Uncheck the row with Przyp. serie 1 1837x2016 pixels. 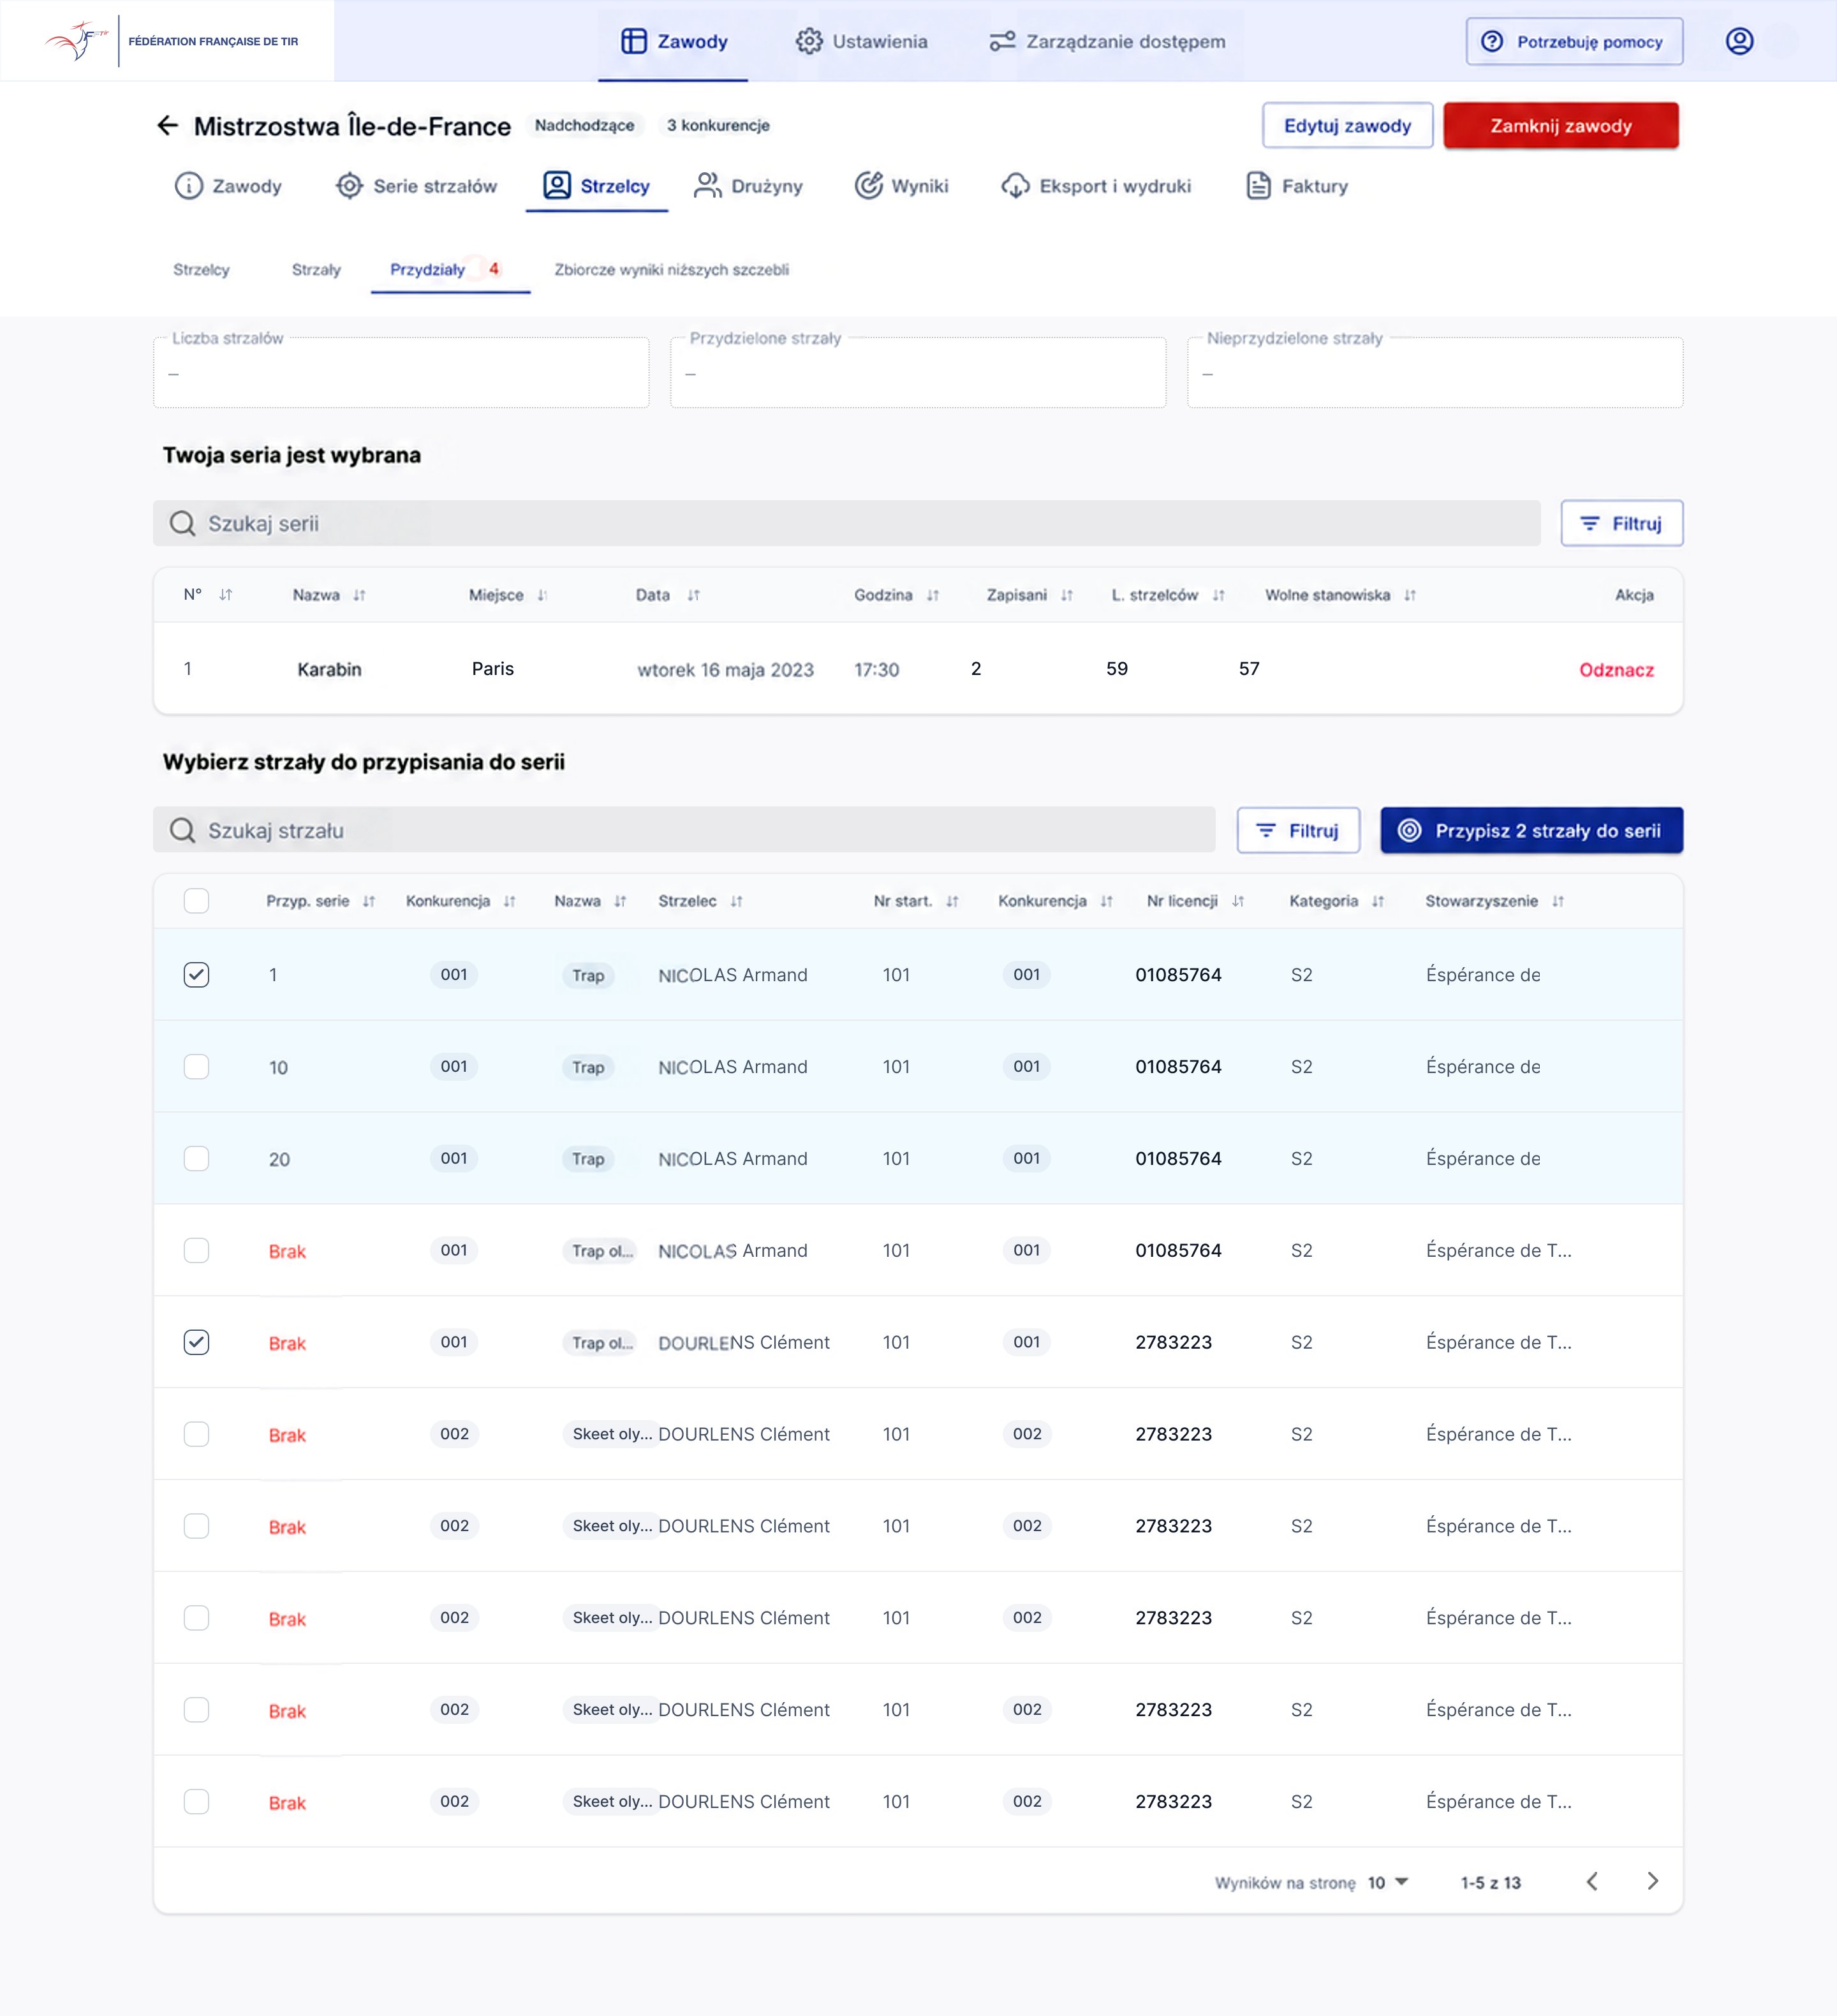[x=197, y=975]
